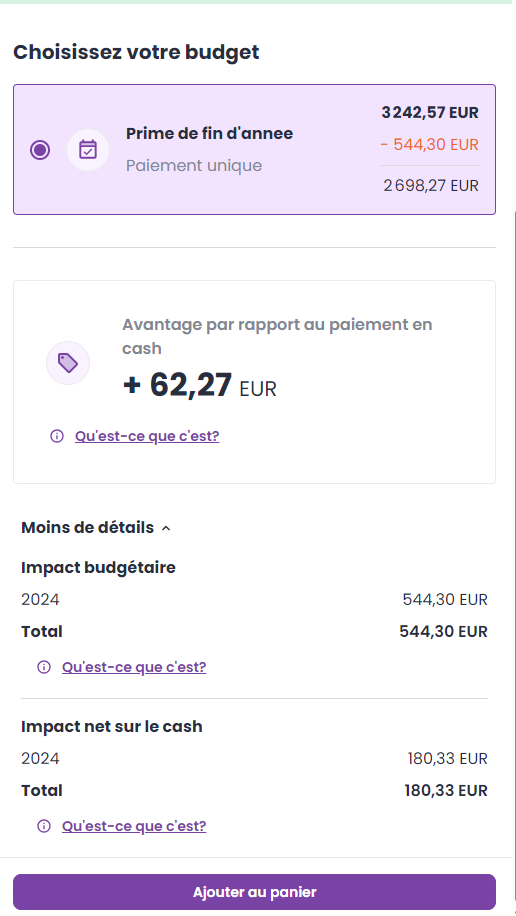Open Qu'est-ce que c'est link under cash advantage

[x=147, y=436]
